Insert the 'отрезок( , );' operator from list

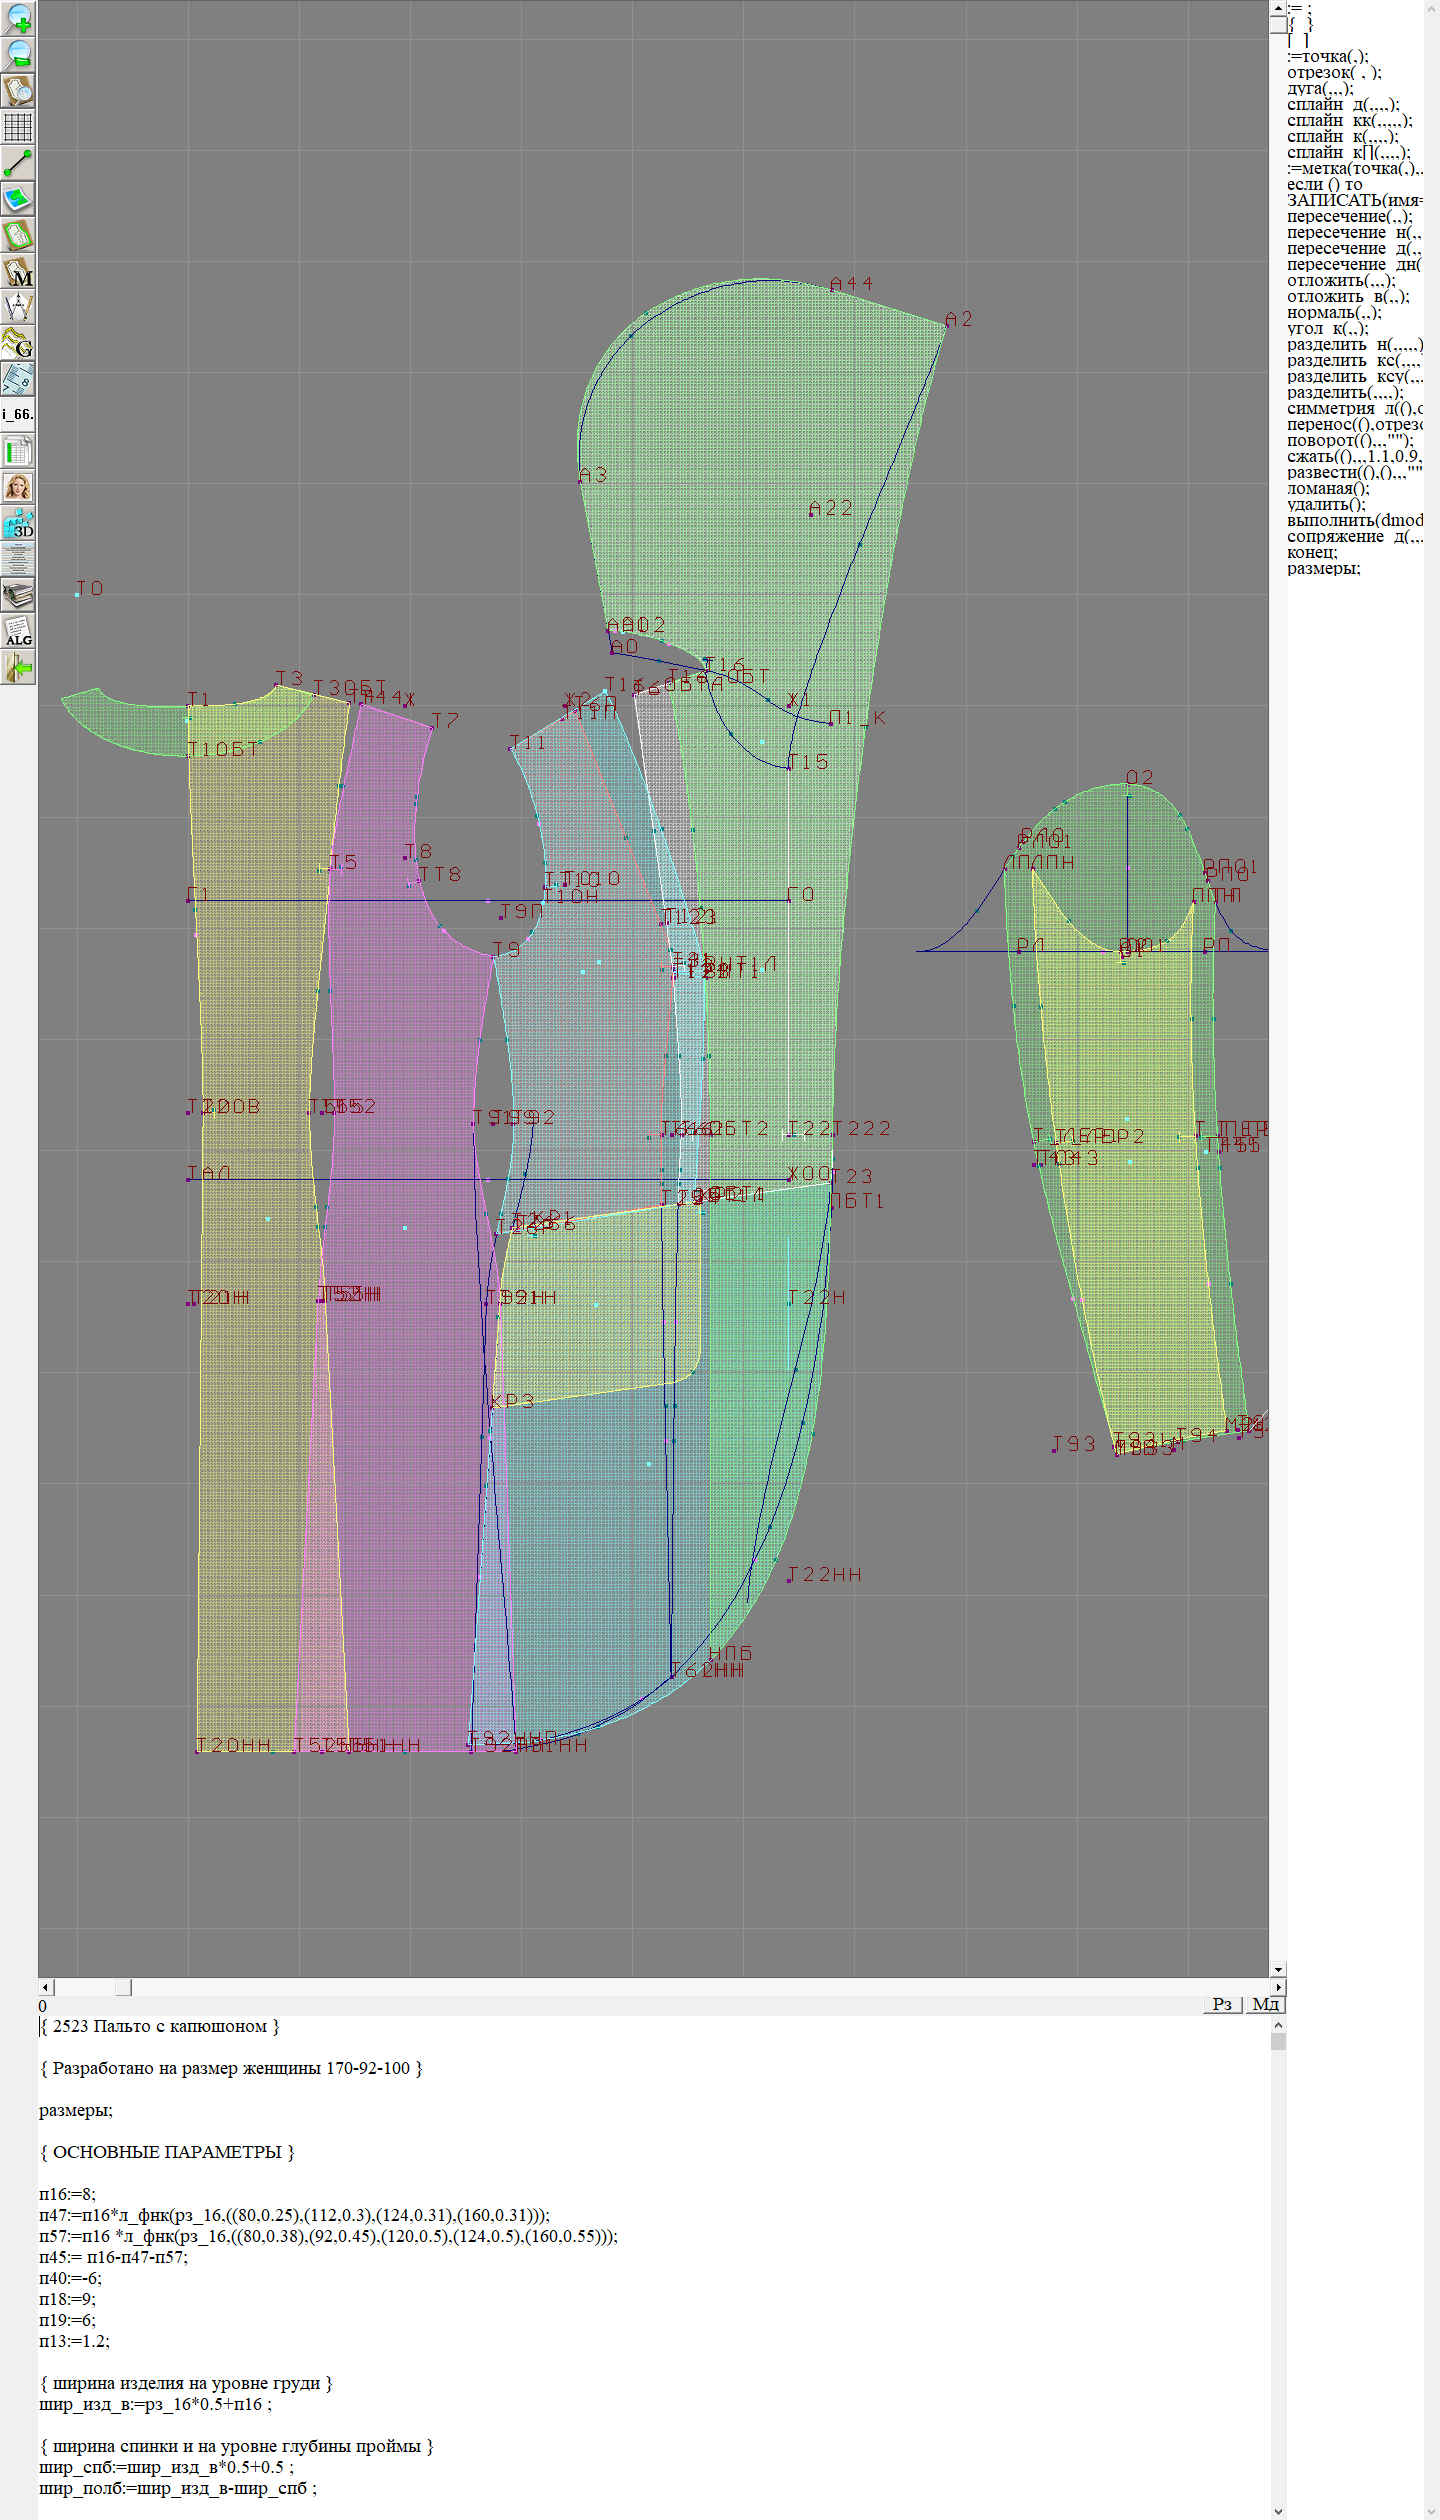click(x=1334, y=73)
